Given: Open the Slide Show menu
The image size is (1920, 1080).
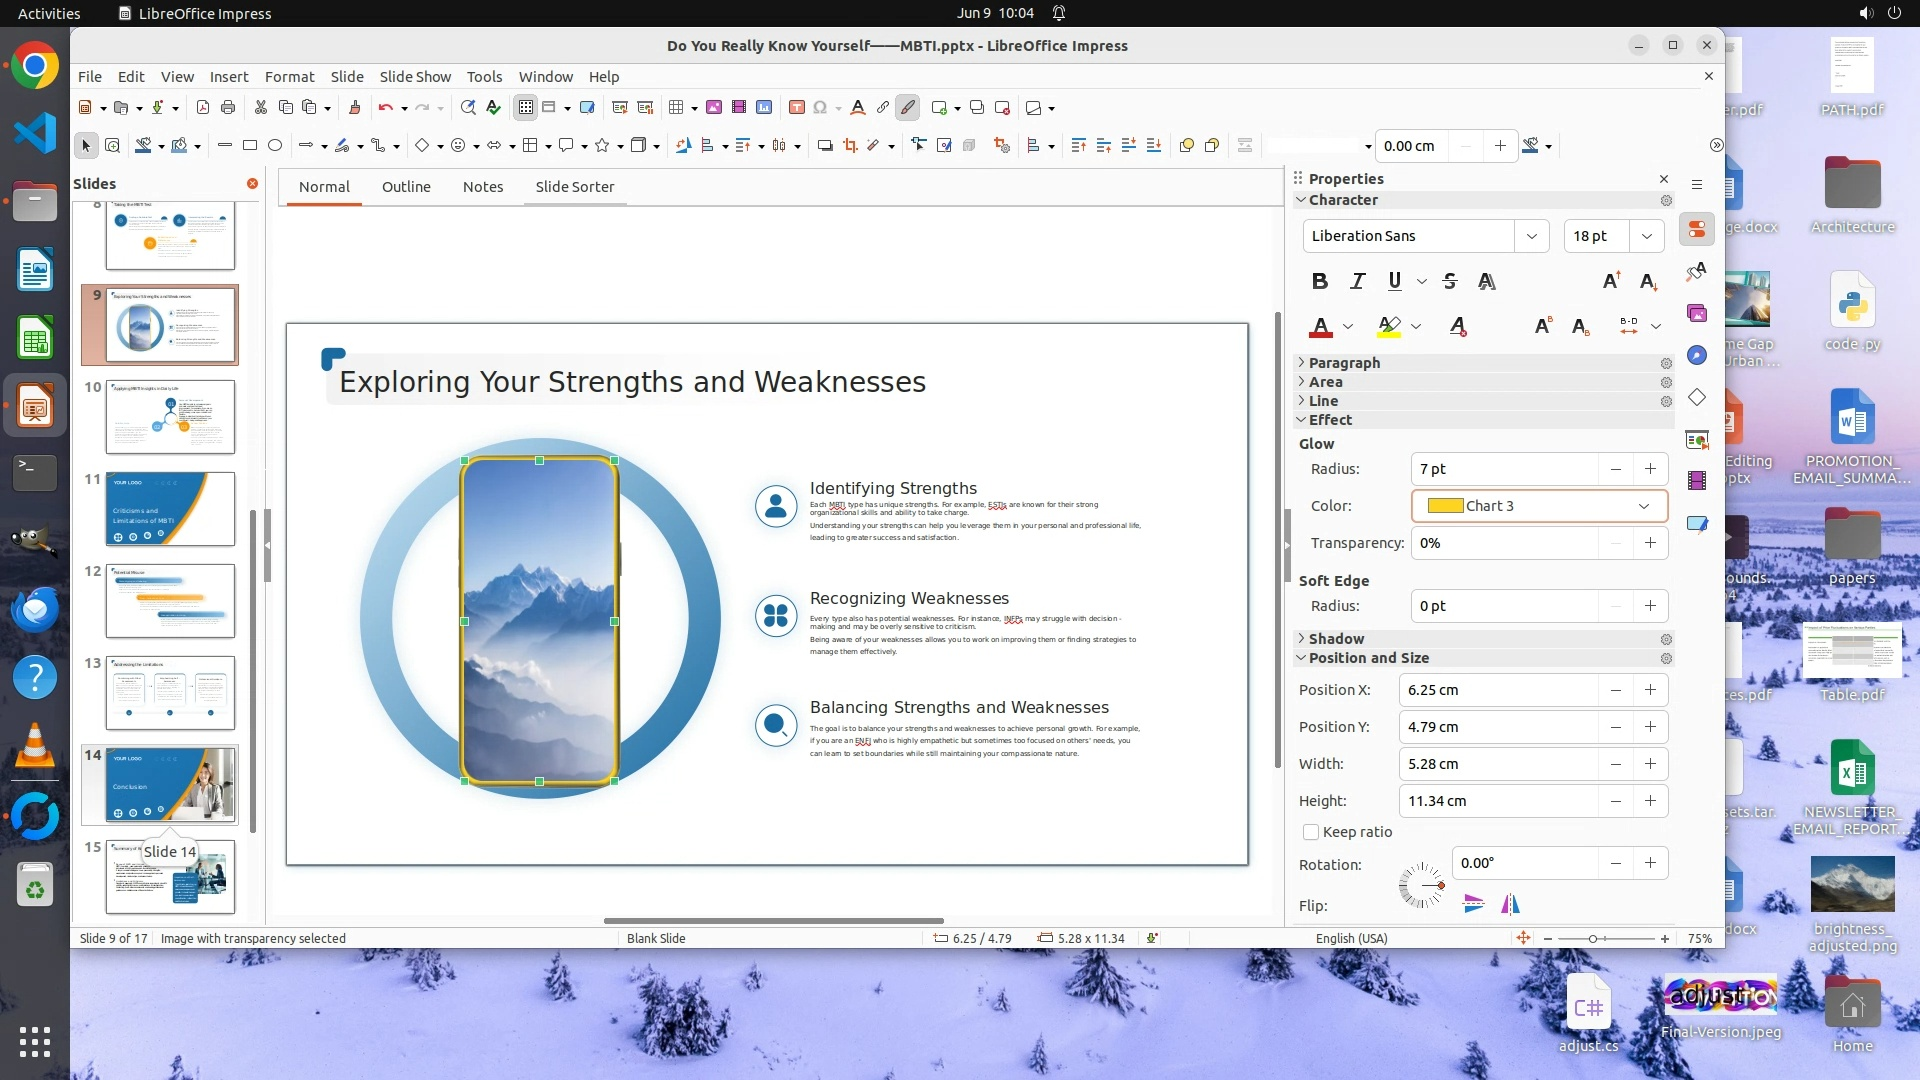Looking at the screenshot, I should coord(415,76).
